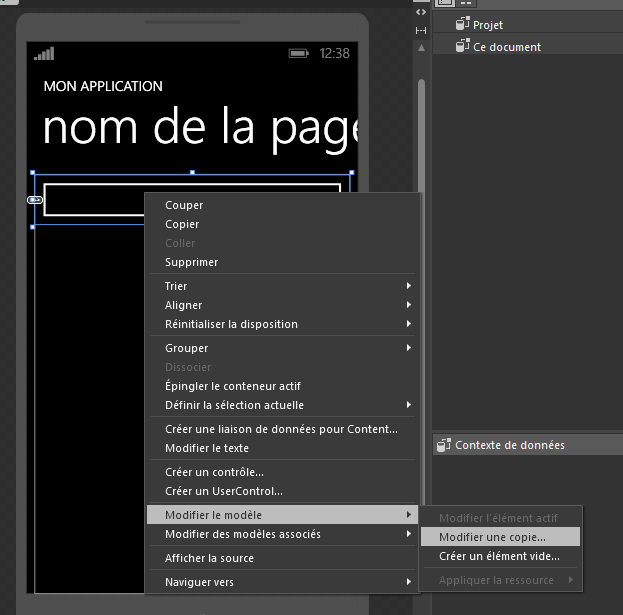Choose Créer un UserControl menu entry

[x=283, y=491]
